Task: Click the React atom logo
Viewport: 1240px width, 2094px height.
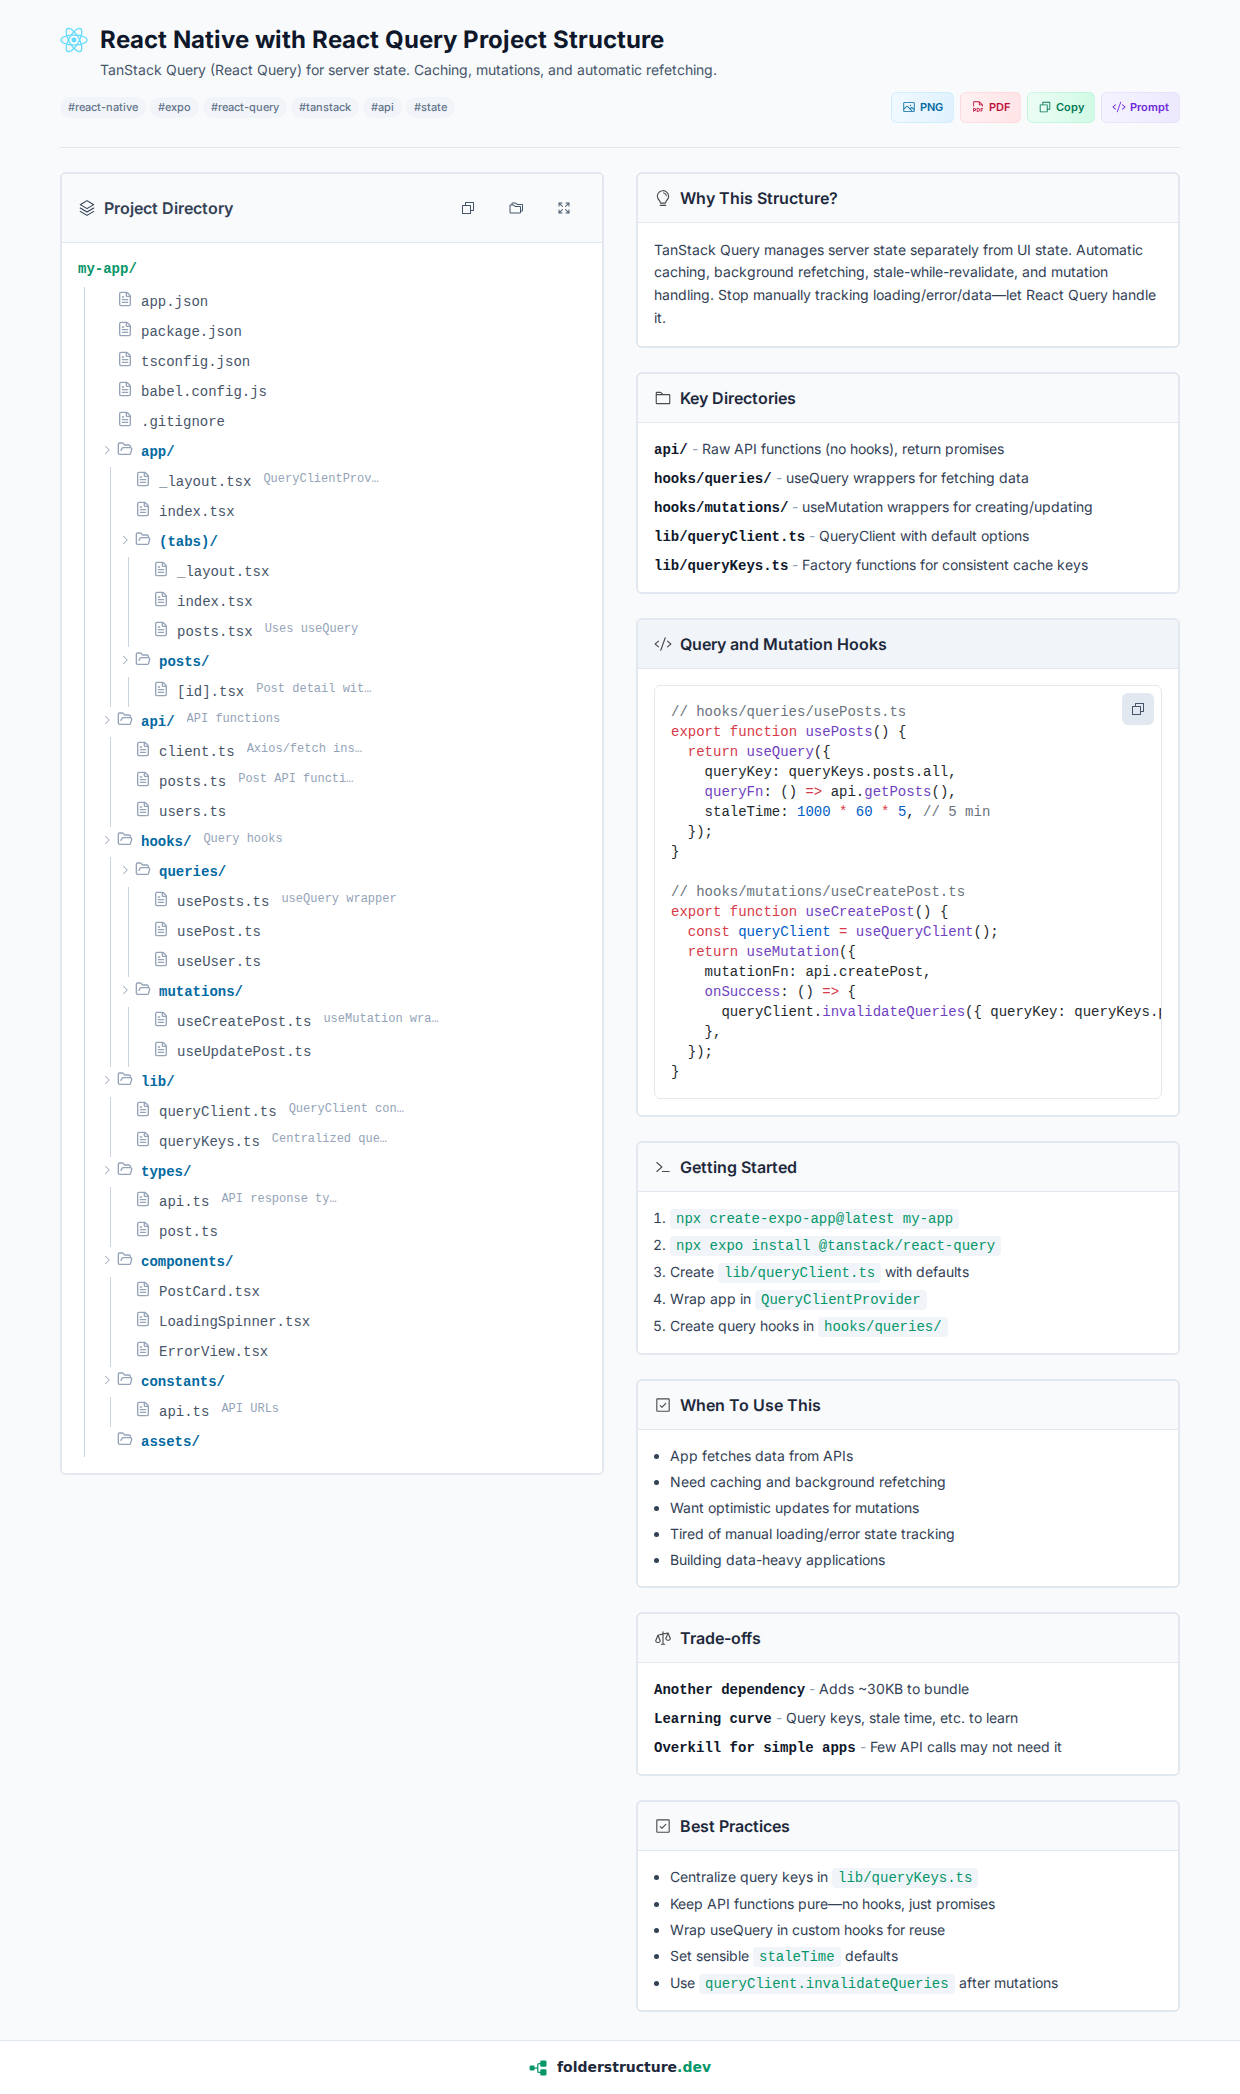Action: click(x=74, y=40)
